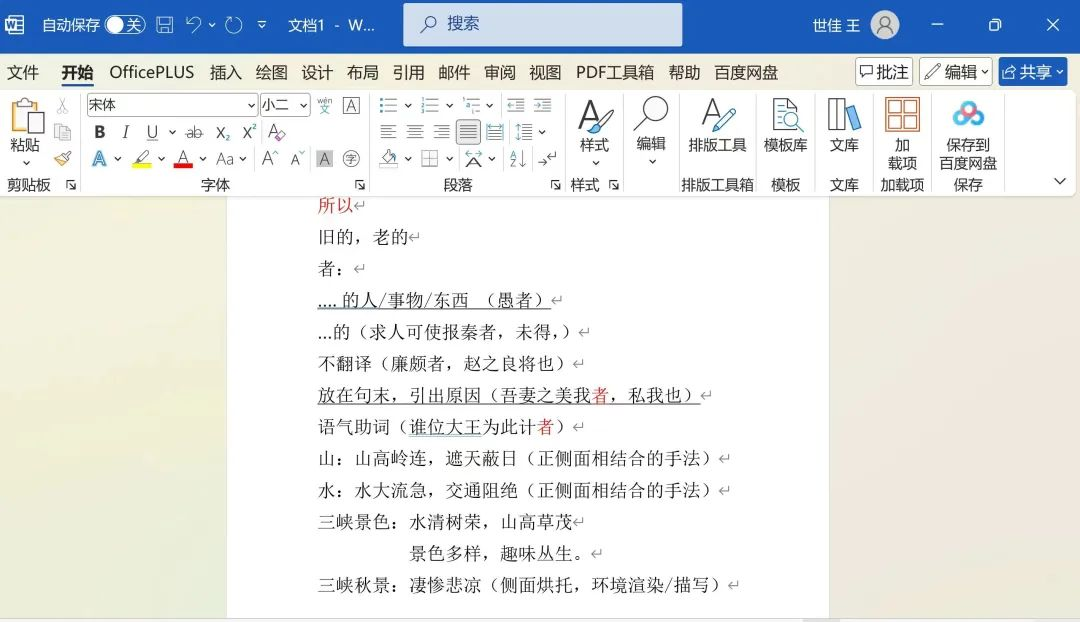Apply italic formatting
1080x622 pixels.
[x=125, y=133]
